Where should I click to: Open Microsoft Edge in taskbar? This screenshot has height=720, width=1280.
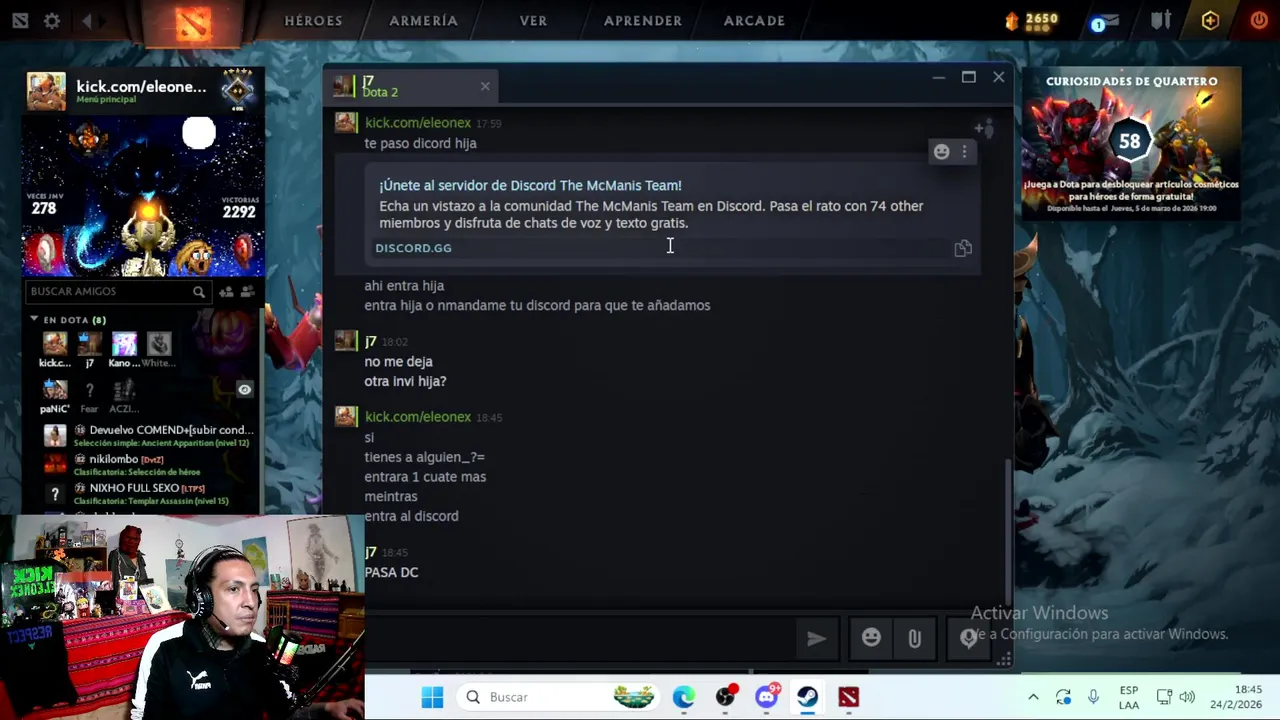[684, 697]
